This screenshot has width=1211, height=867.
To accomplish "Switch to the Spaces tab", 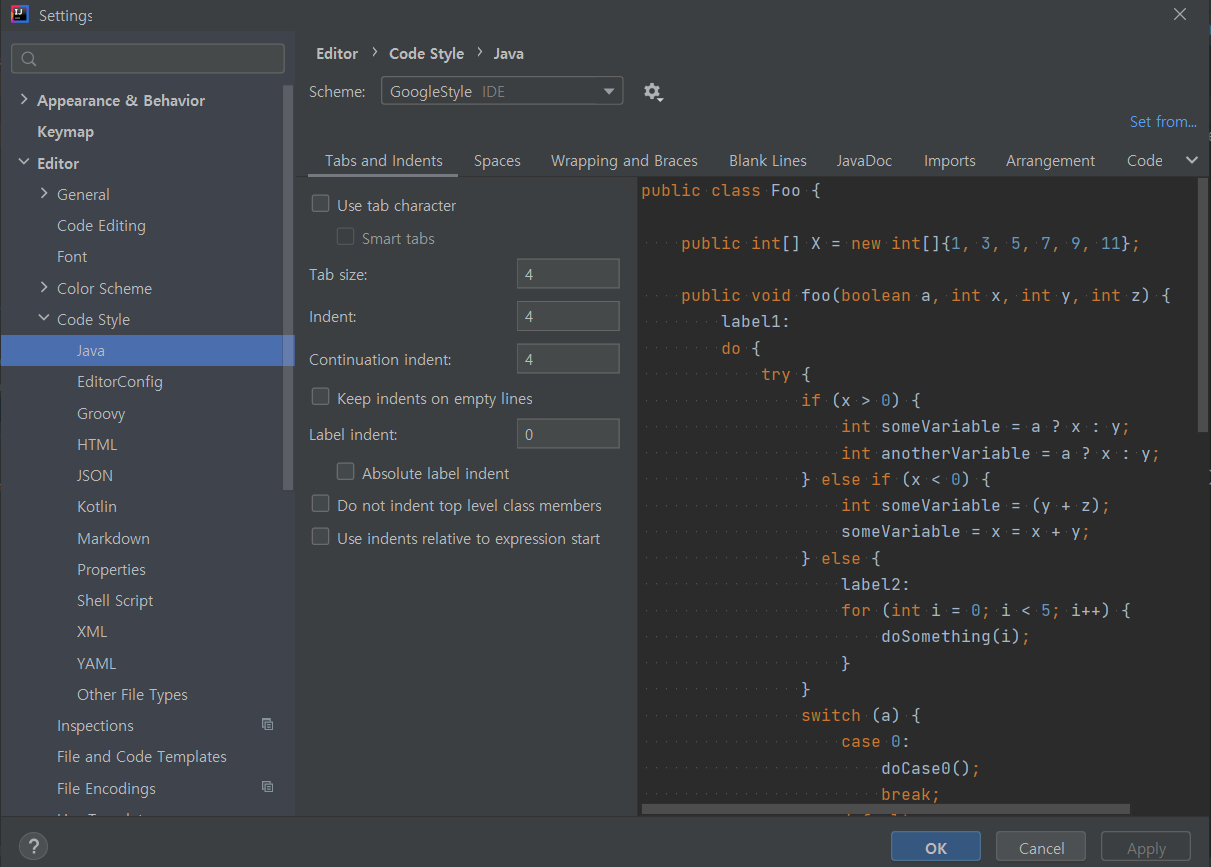I will pos(497,160).
